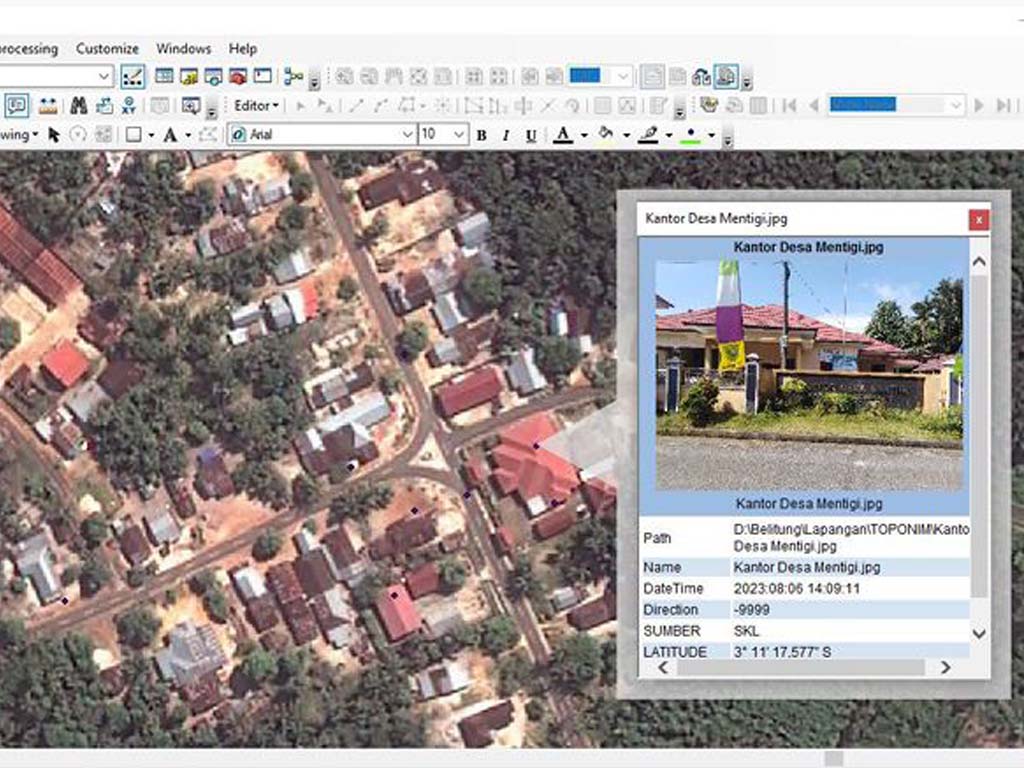Screen dimensions: 1024x768
Task: Toggle bold text formatting
Action: (x=481, y=135)
